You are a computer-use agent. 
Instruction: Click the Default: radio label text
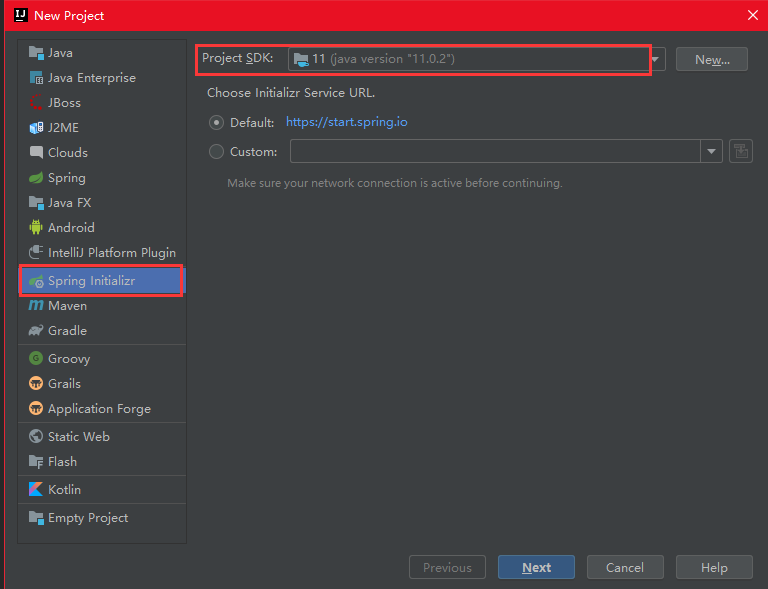point(252,122)
